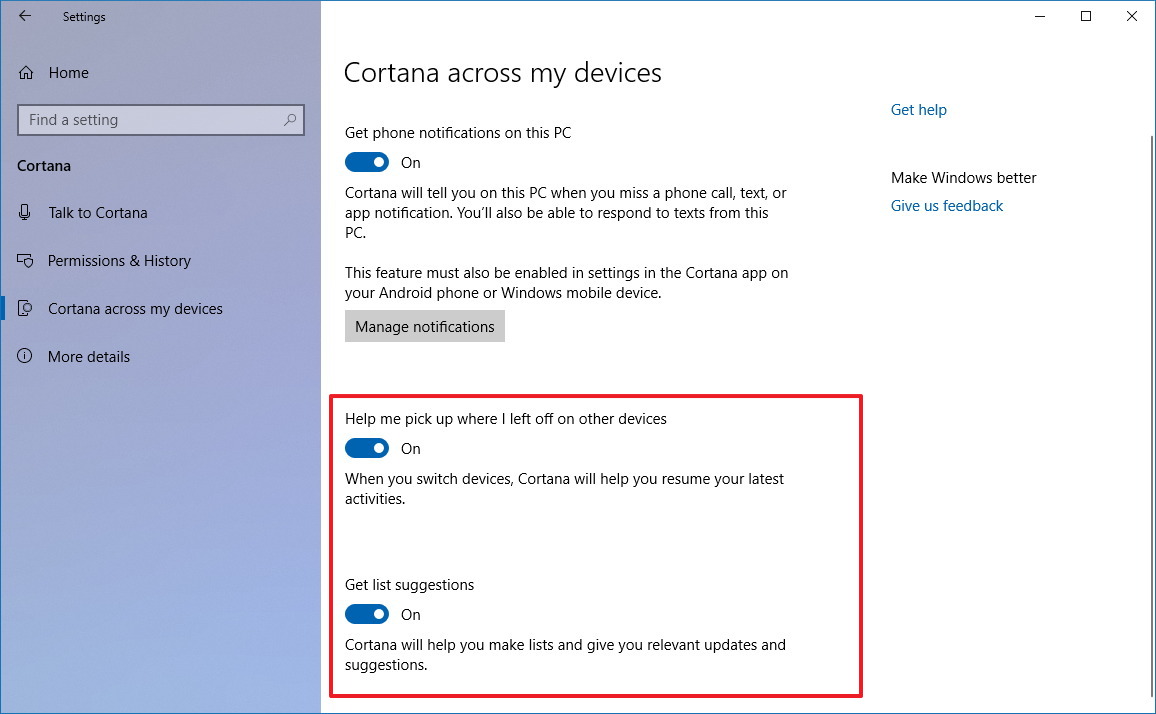1156x714 pixels.
Task: Click the Talk to Cortana microphone icon
Action: click(x=24, y=212)
